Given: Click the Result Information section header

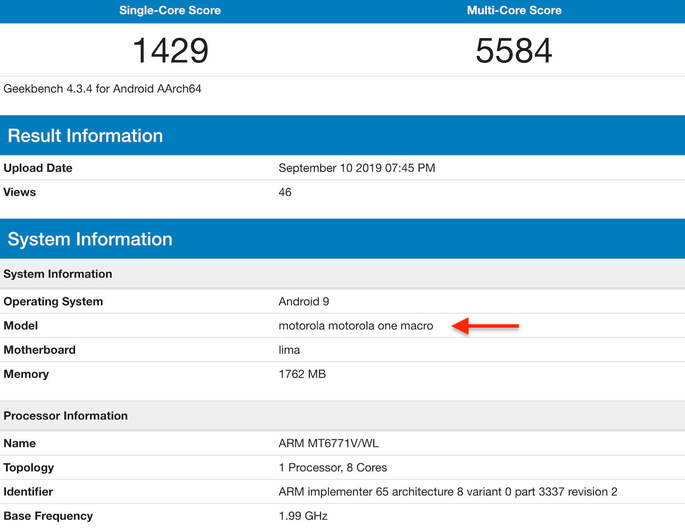Looking at the screenshot, I should [342, 135].
